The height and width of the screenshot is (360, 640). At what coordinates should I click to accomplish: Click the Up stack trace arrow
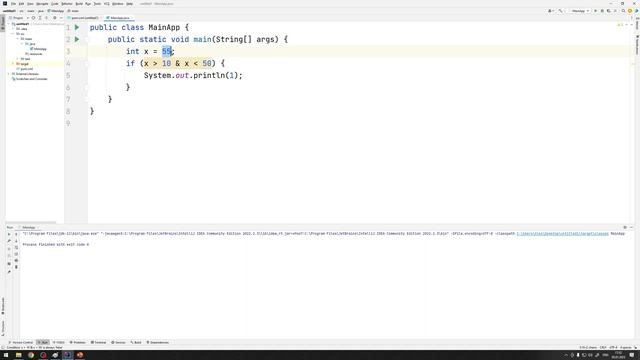pos(16,234)
